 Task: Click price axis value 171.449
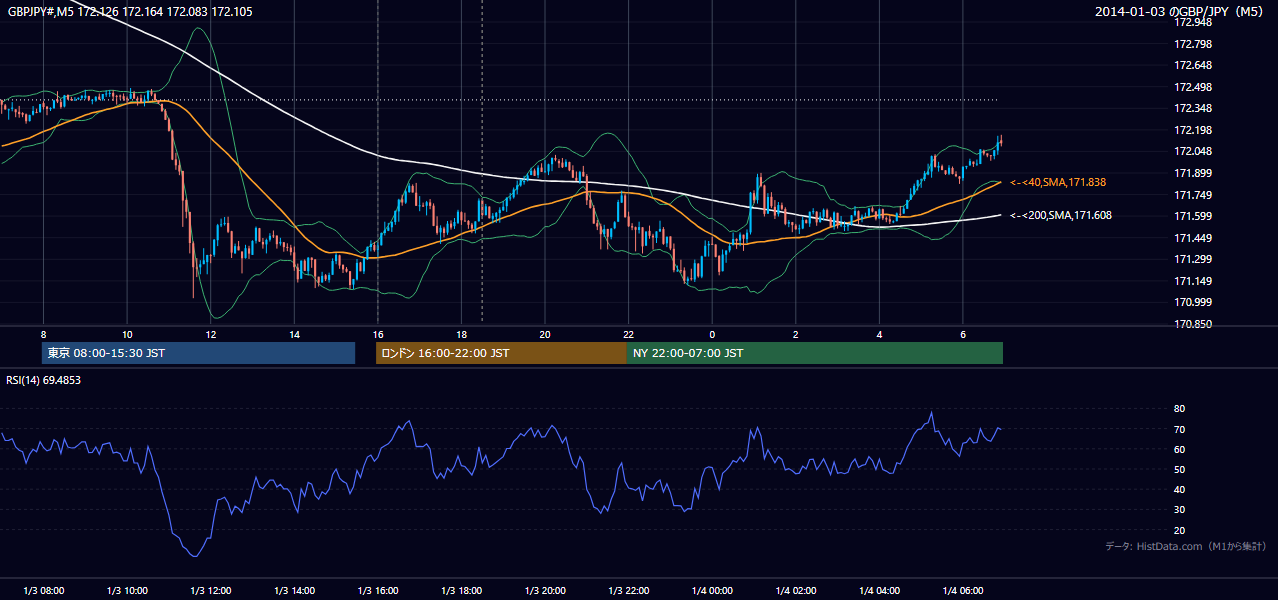coord(1194,238)
